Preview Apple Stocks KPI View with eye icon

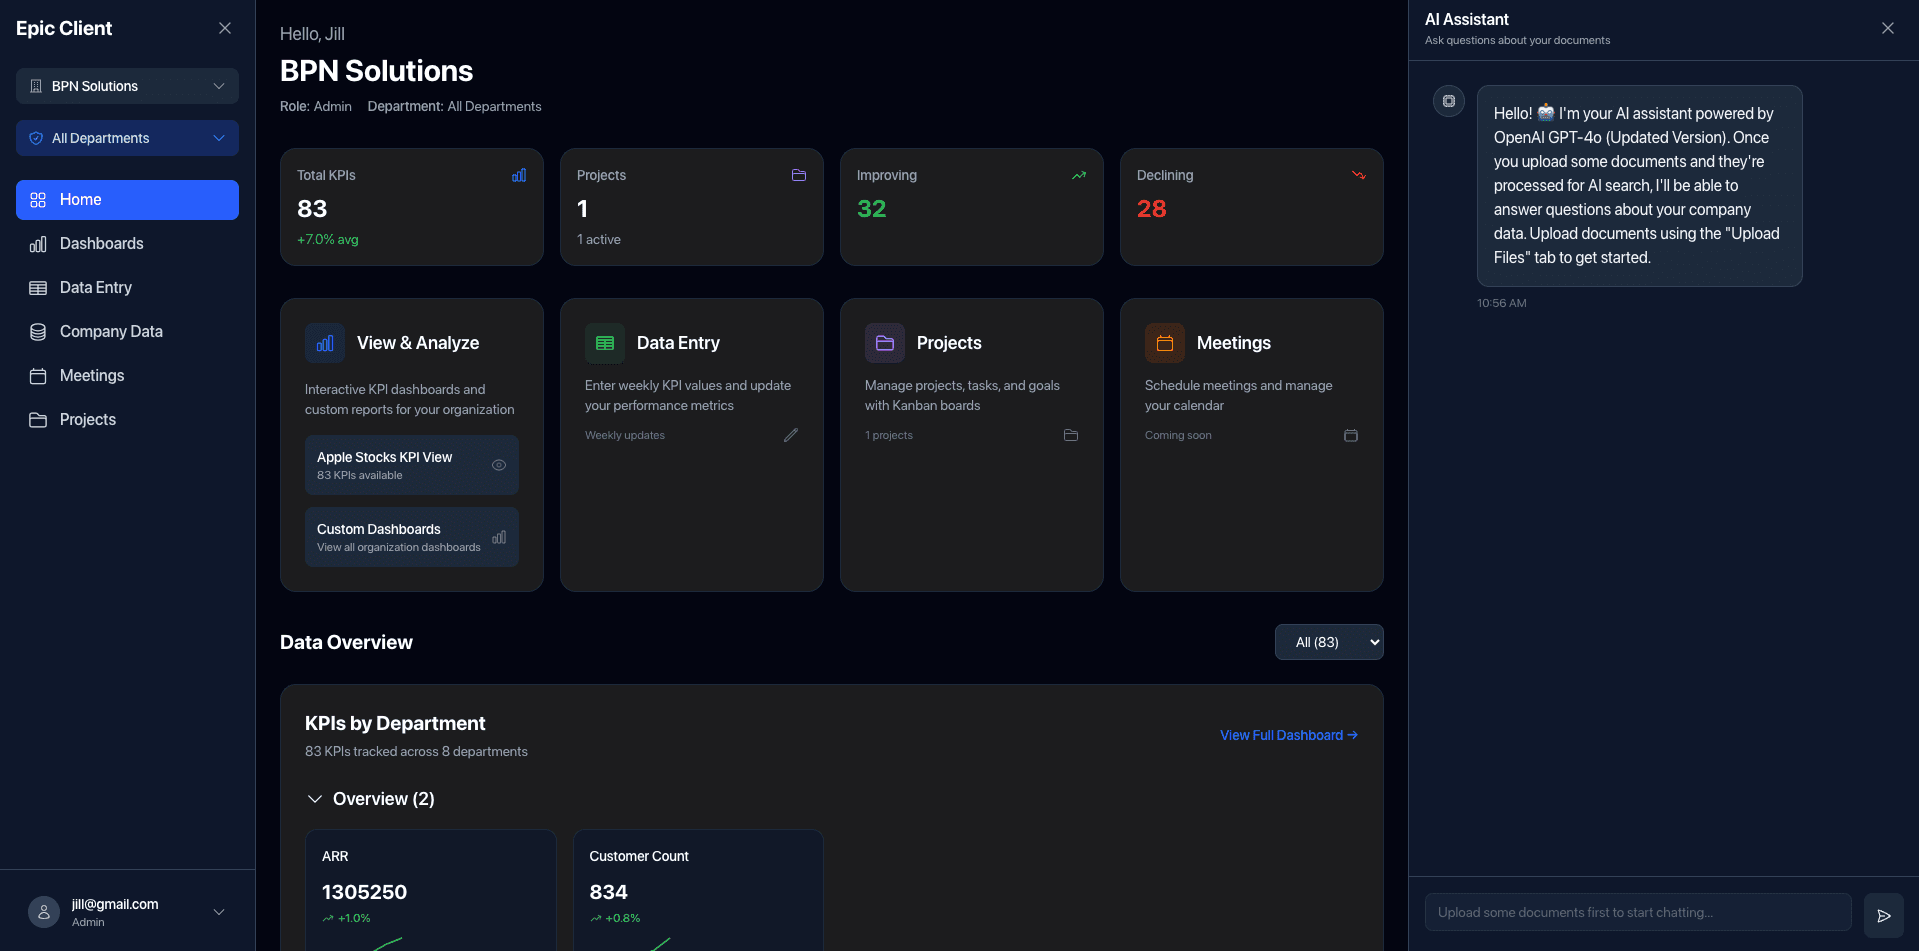499,464
